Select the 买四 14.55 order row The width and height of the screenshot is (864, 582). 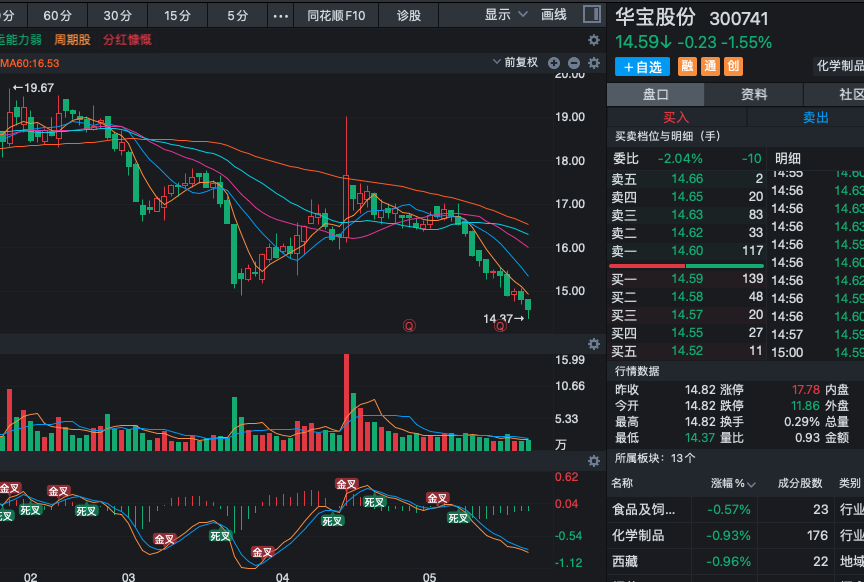687,333
